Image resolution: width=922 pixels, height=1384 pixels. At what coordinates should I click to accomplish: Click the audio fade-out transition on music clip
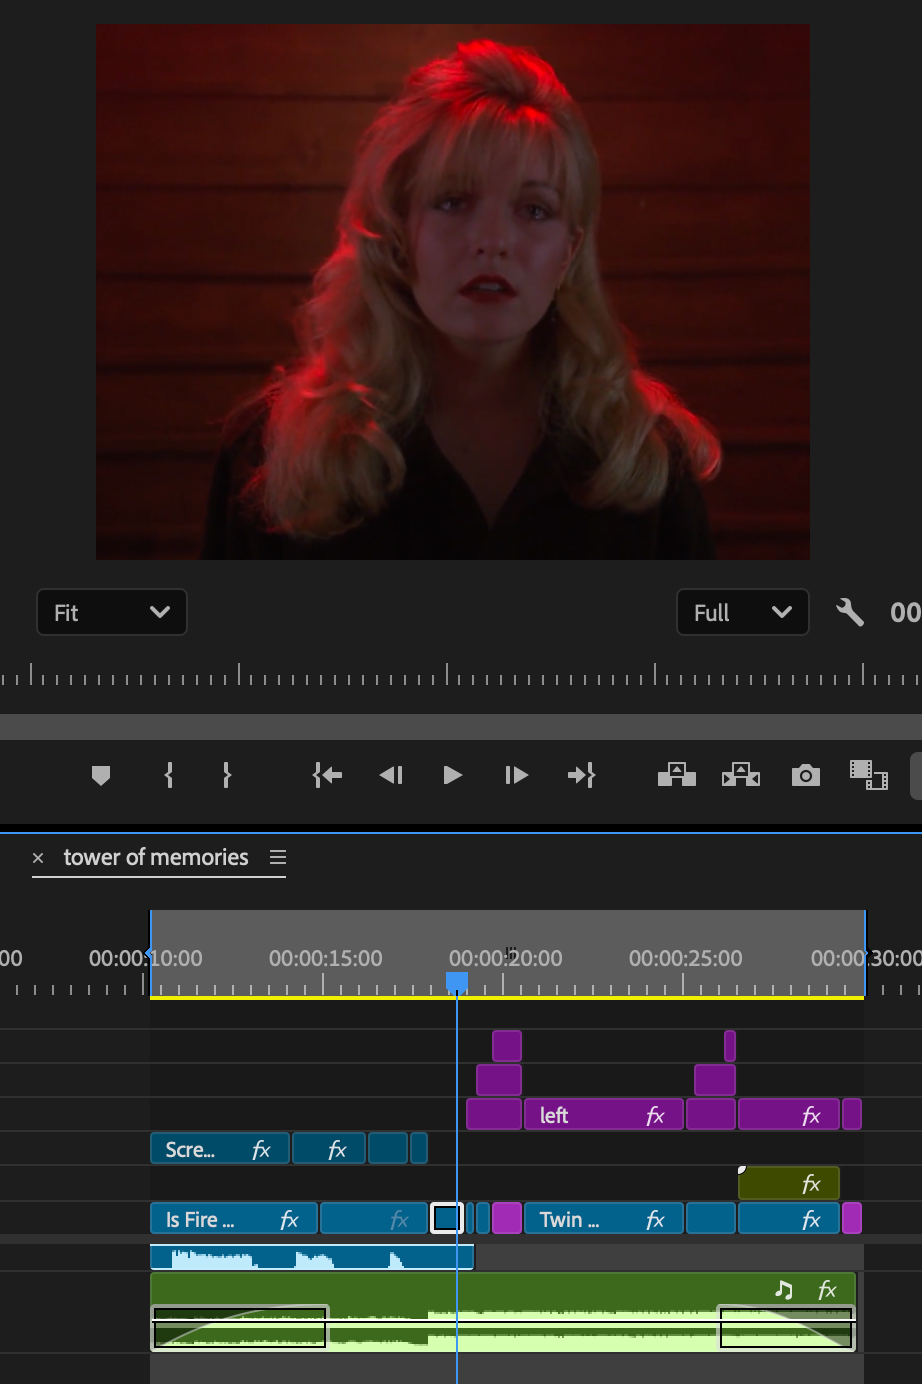(786, 1327)
